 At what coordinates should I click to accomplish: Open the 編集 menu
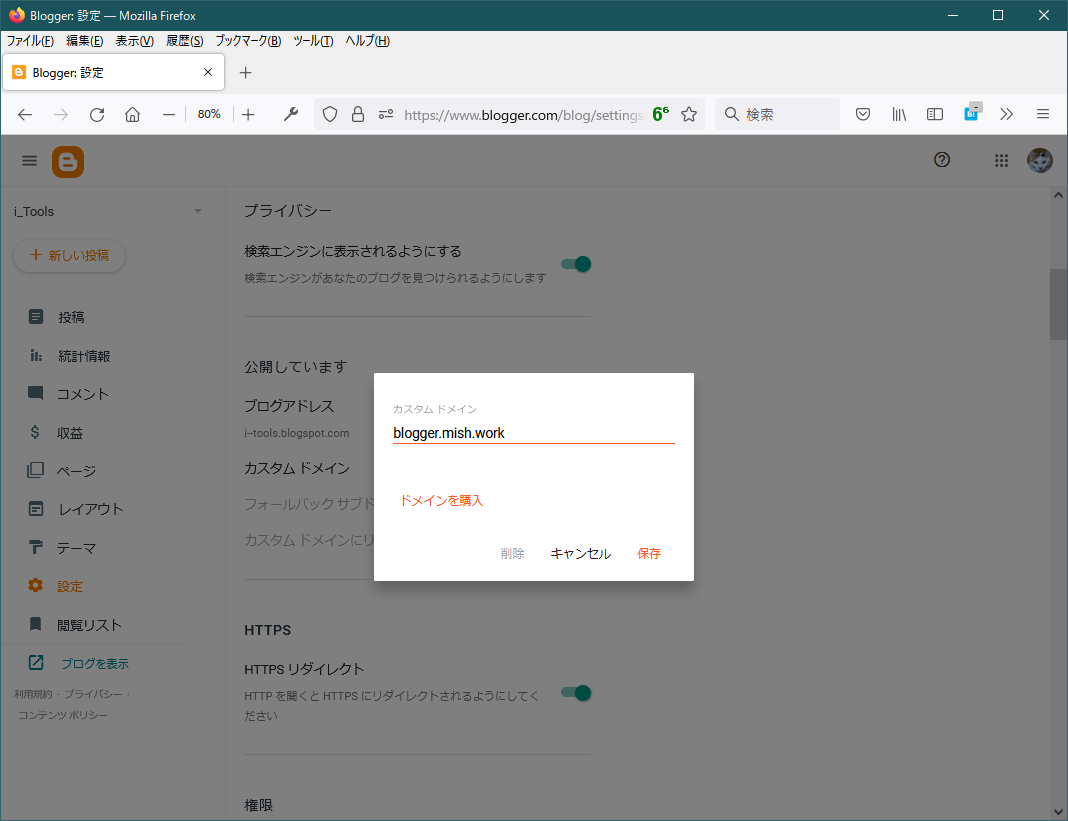tap(84, 41)
